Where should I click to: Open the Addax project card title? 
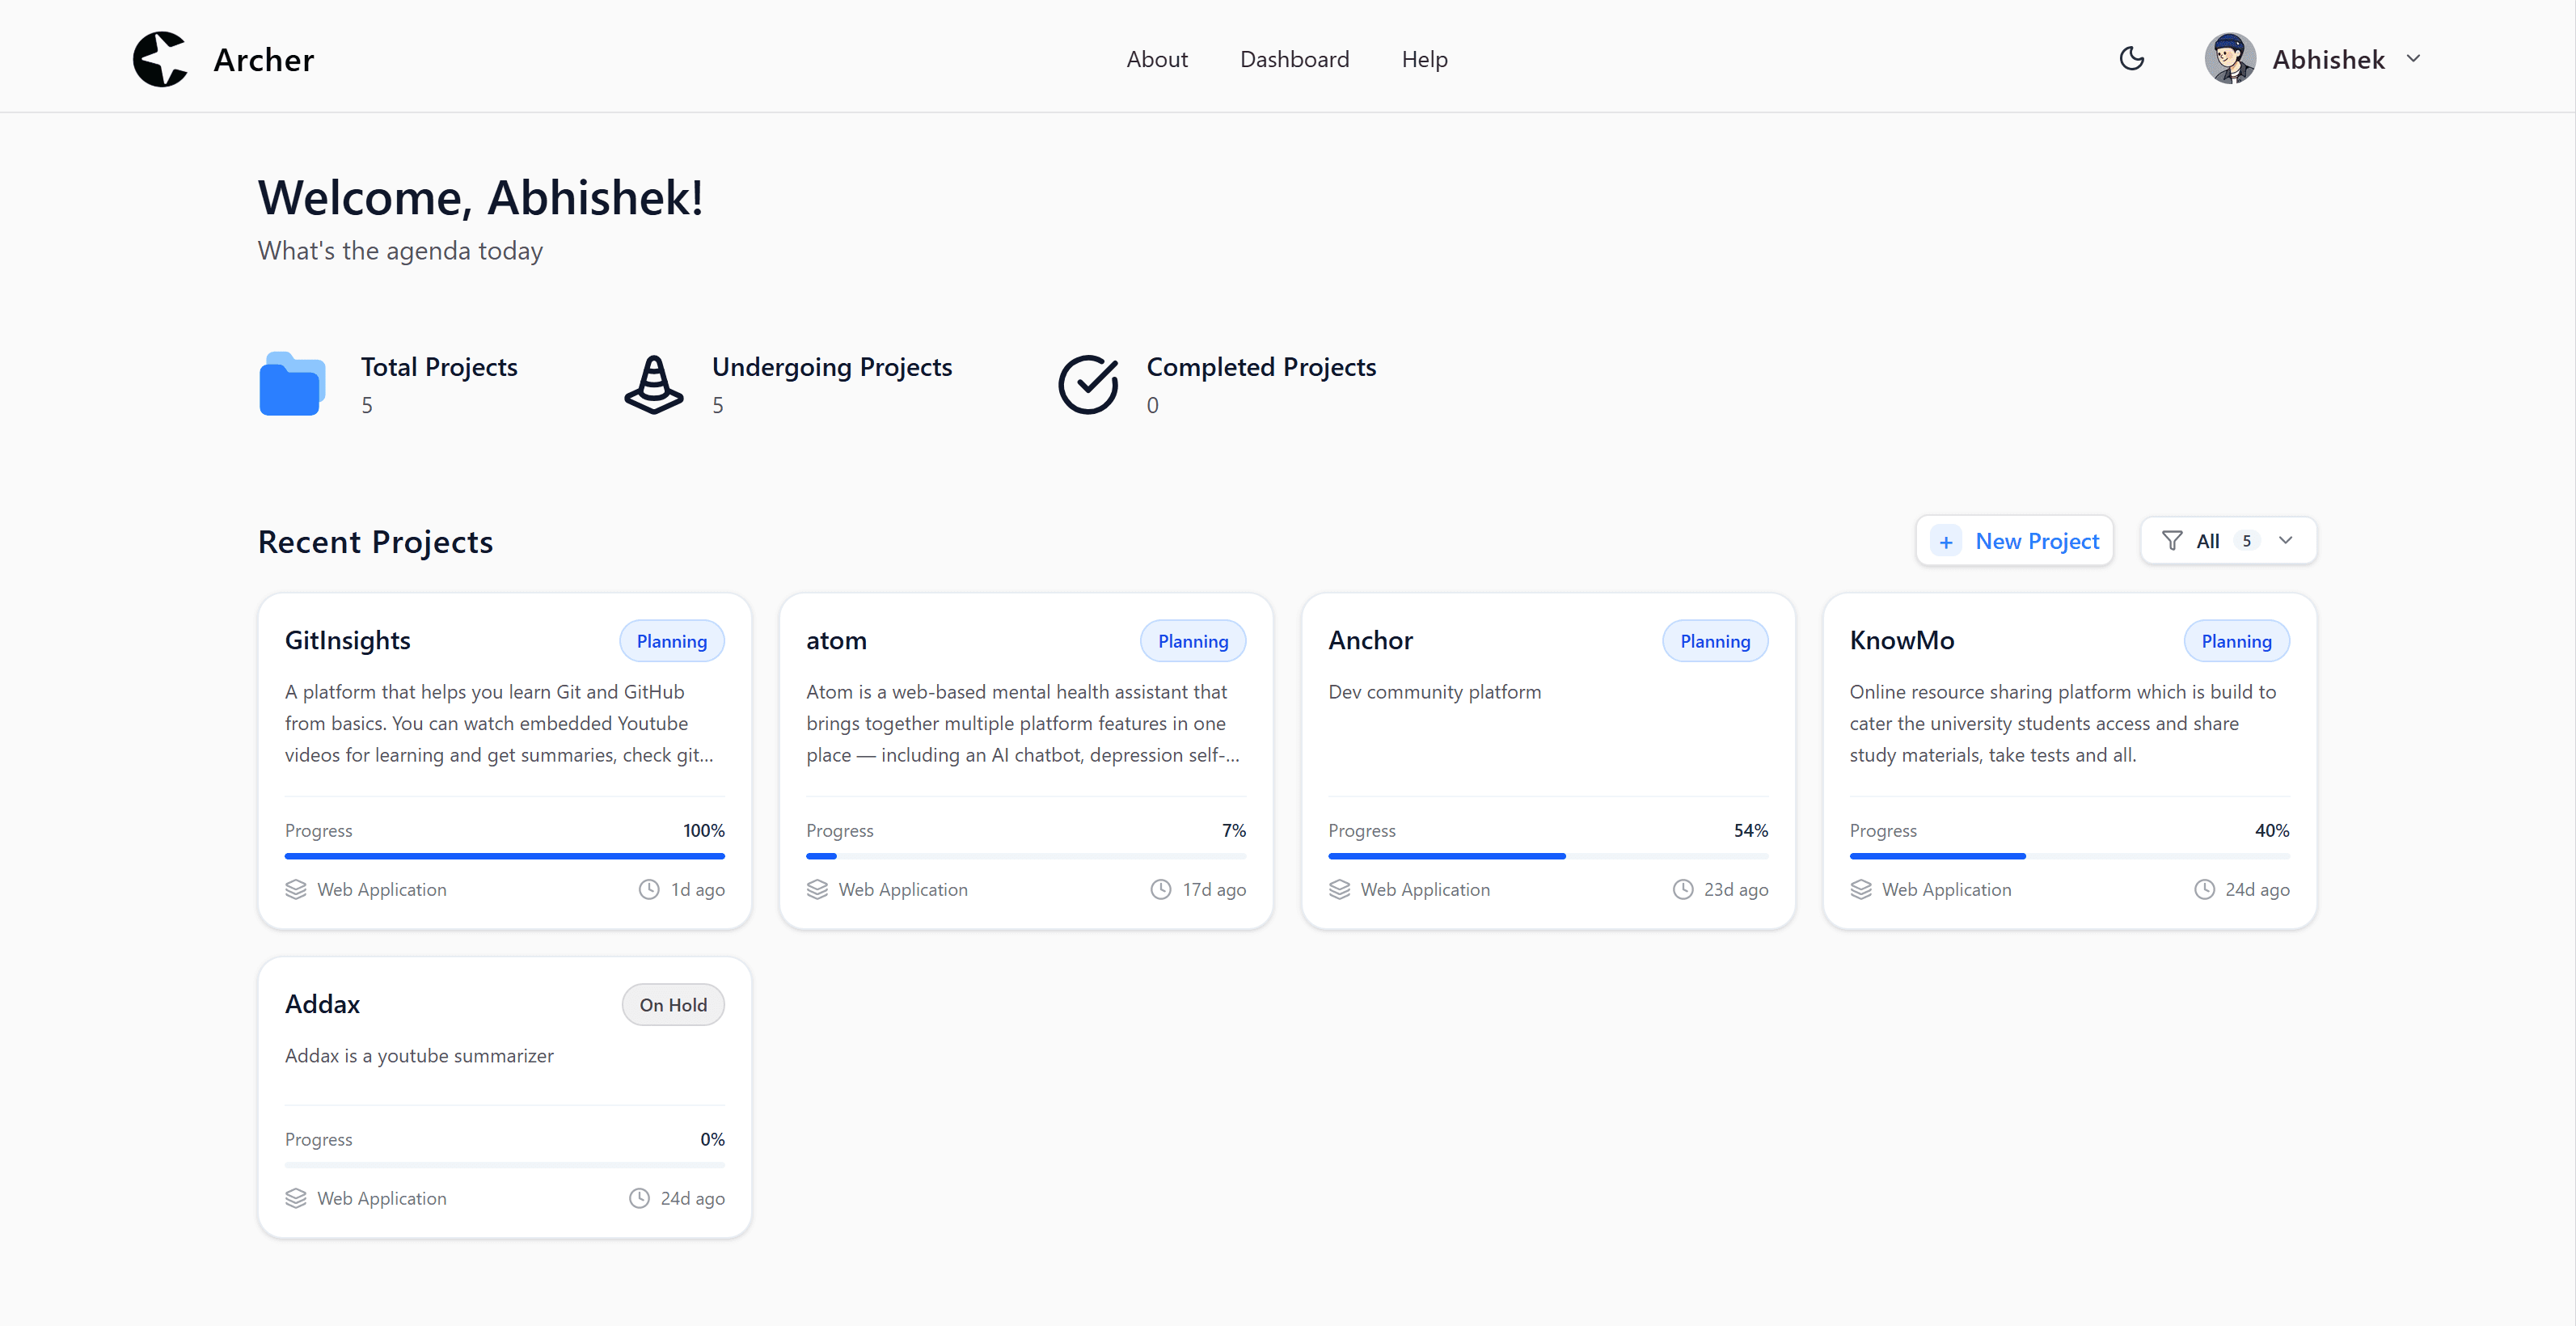[322, 1004]
